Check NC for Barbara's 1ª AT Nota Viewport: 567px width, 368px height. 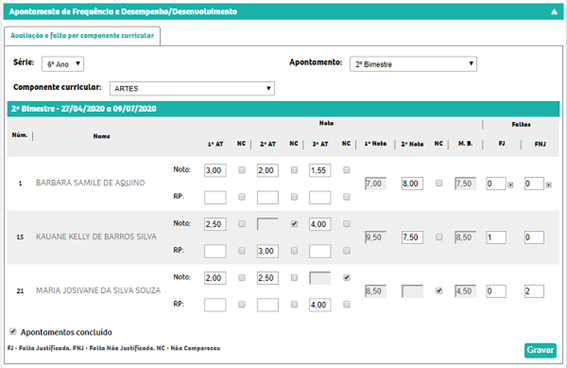242,170
